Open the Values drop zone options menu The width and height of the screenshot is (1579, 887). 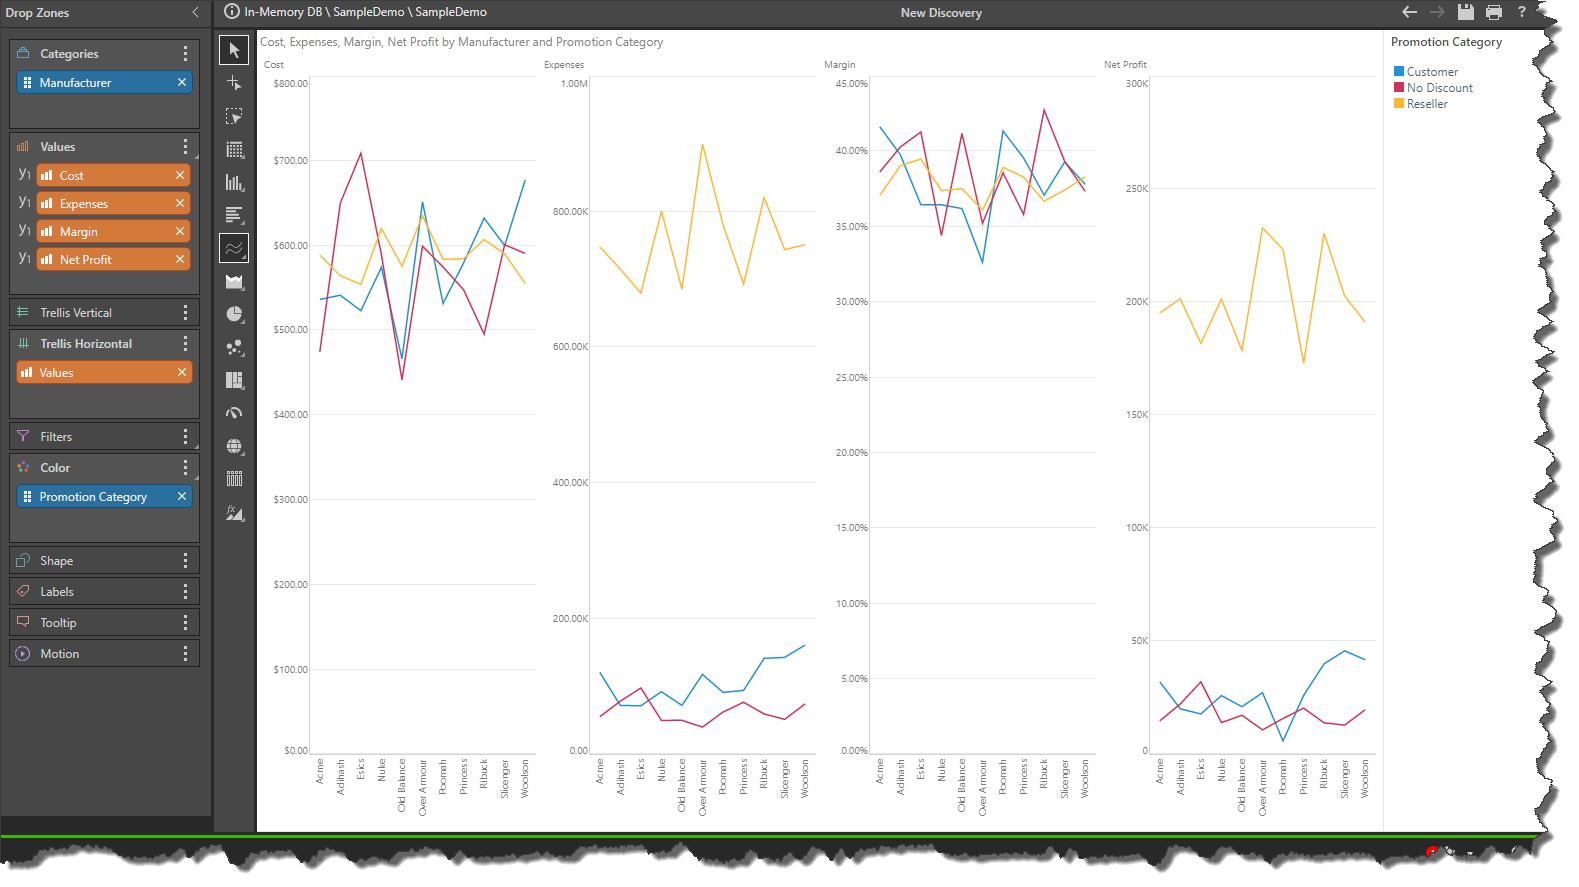pyautogui.click(x=185, y=147)
